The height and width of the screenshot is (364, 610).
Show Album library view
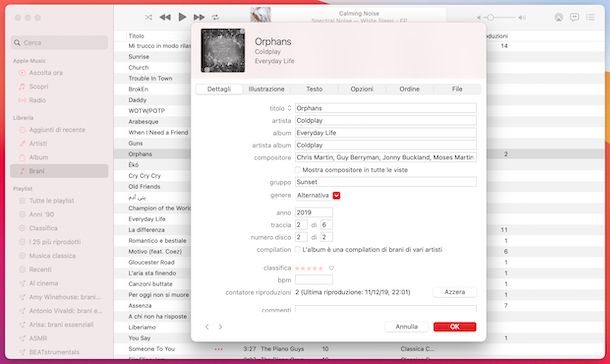38,157
